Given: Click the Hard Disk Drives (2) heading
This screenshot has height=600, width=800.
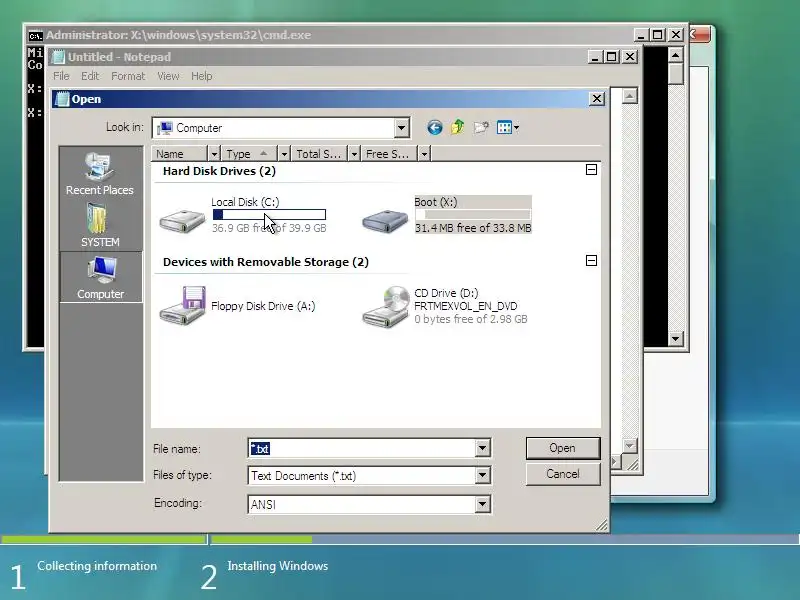Looking at the screenshot, I should (x=219, y=171).
